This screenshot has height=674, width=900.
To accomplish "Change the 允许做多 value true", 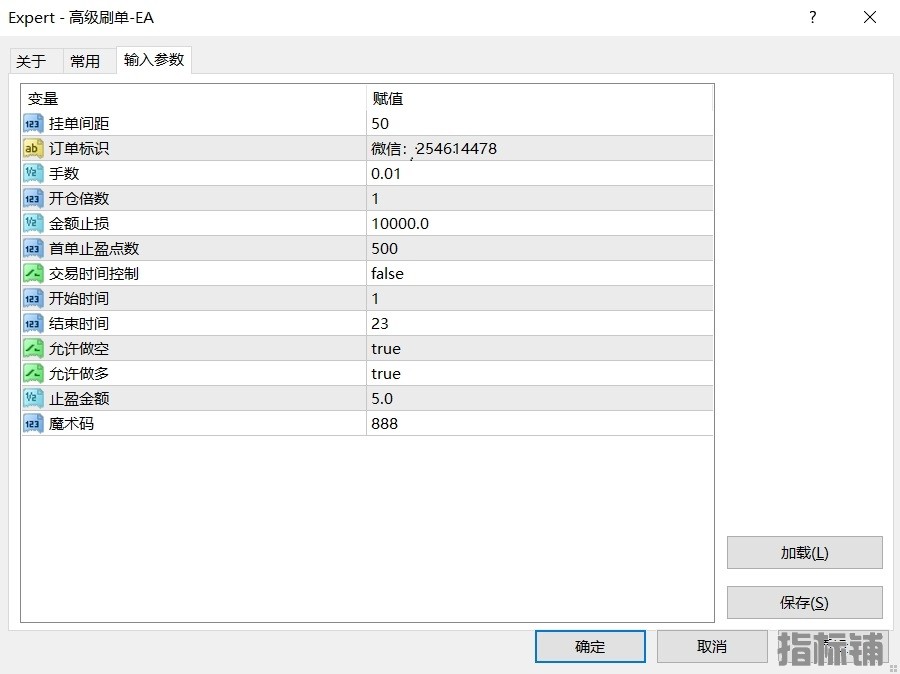I will (540, 373).
